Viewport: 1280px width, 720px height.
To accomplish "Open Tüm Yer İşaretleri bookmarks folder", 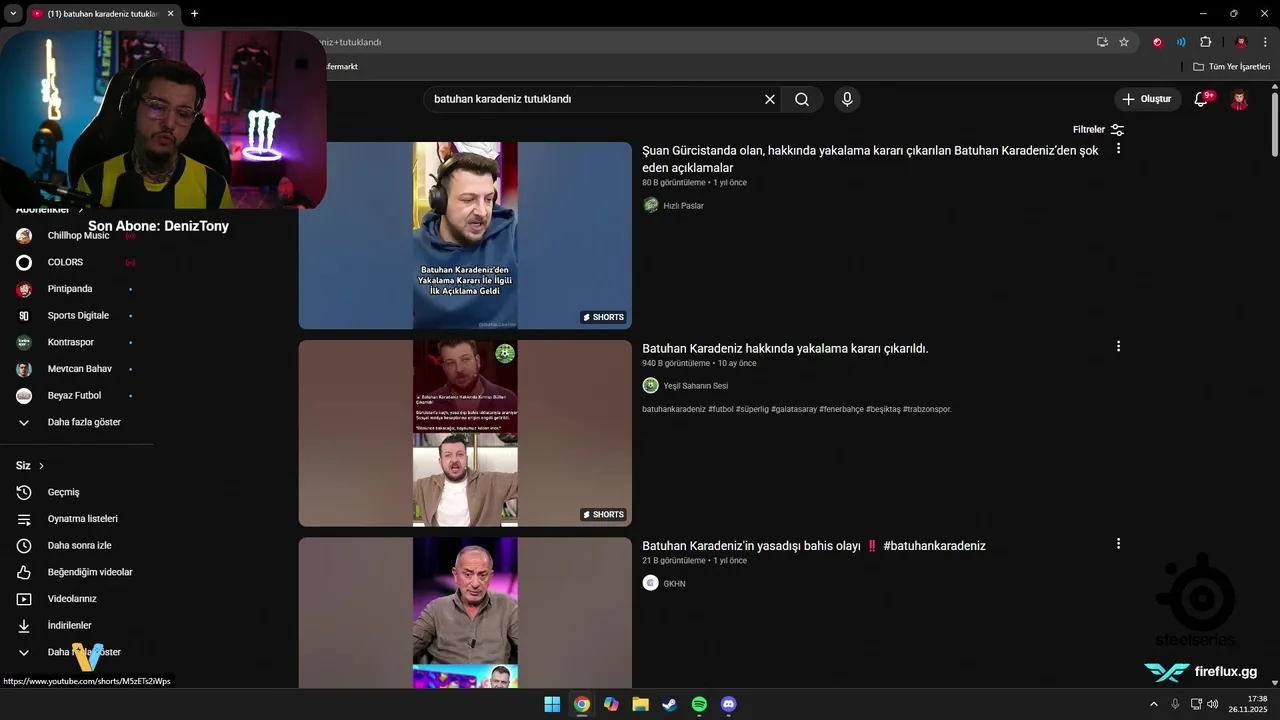I will tap(1231, 67).
